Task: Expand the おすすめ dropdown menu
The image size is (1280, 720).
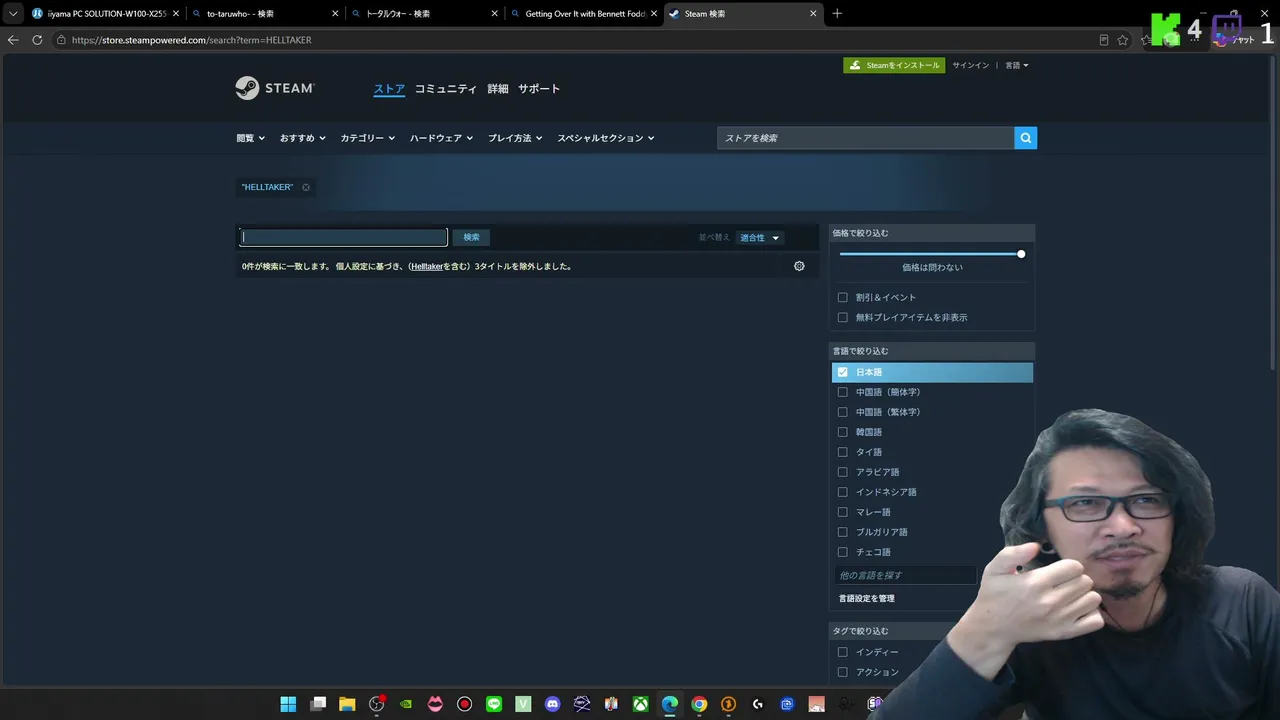Action: tap(303, 138)
